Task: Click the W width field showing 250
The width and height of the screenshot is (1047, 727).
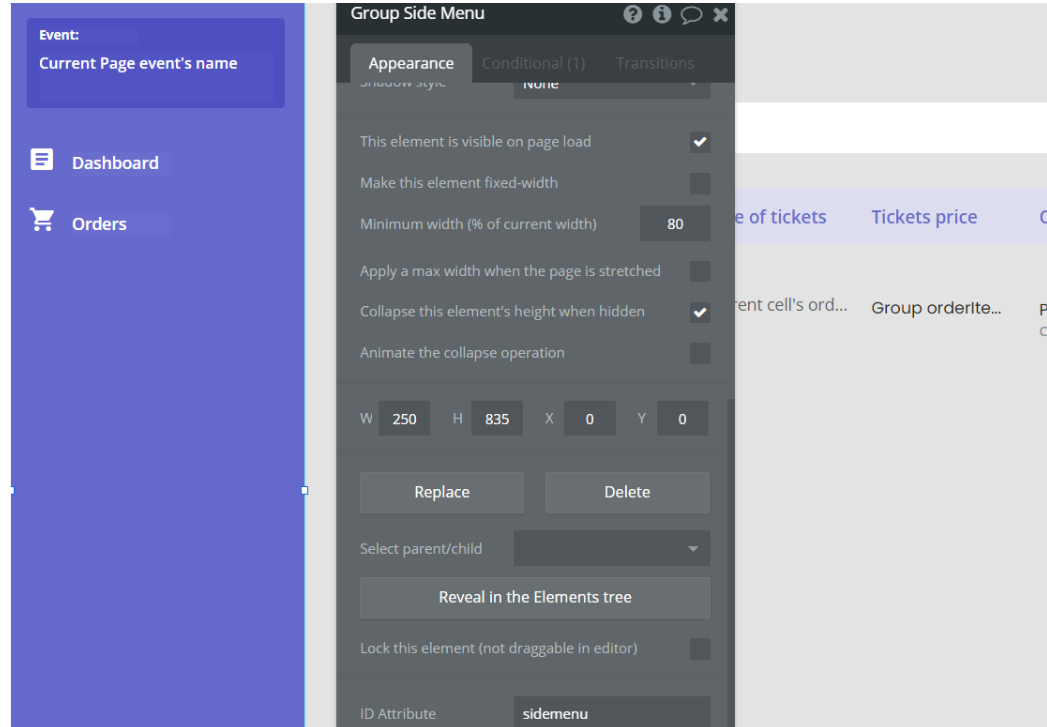Action: tap(404, 419)
